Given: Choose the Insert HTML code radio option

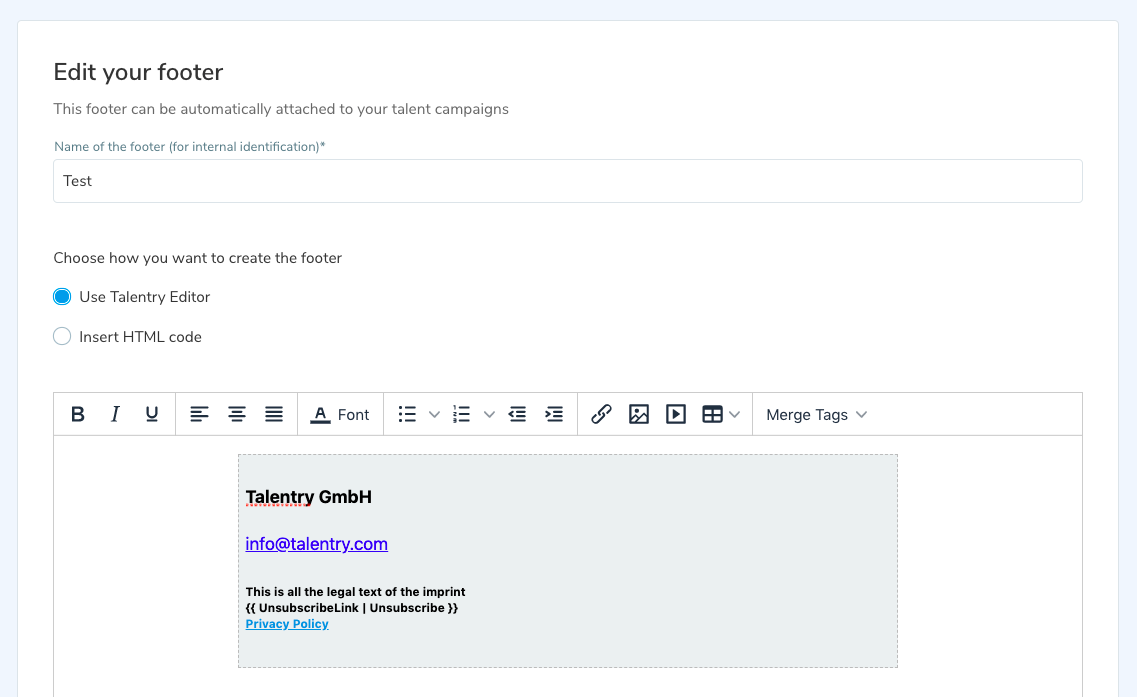Looking at the screenshot, I should click(x=62, y=337).
